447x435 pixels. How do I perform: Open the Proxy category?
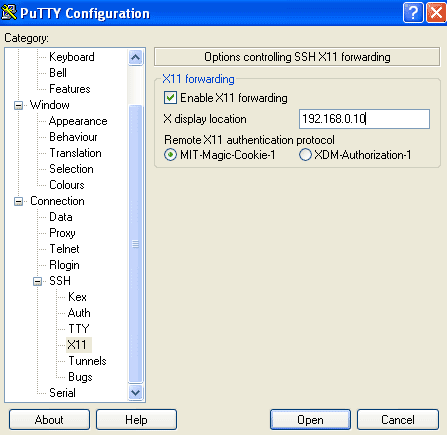(x=62, y=233)
